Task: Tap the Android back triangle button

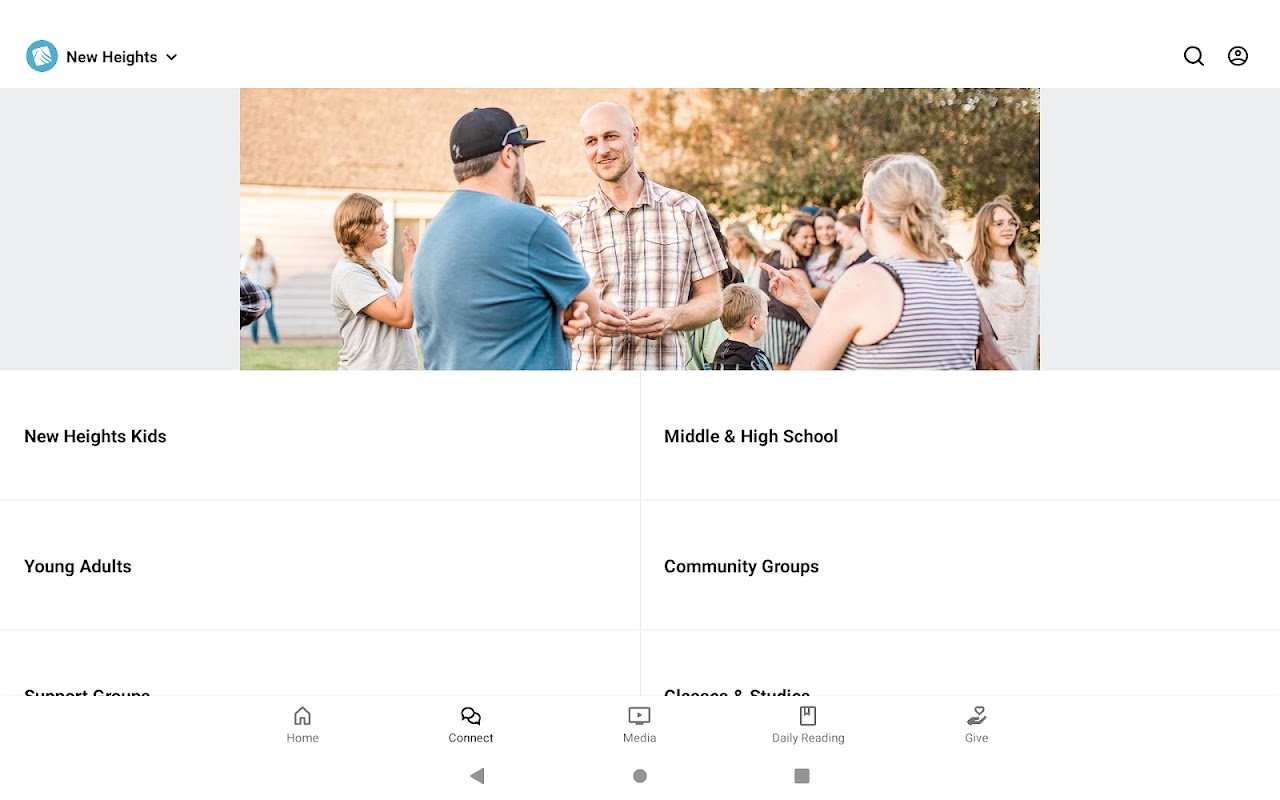Action: click(x=477, y=776)
